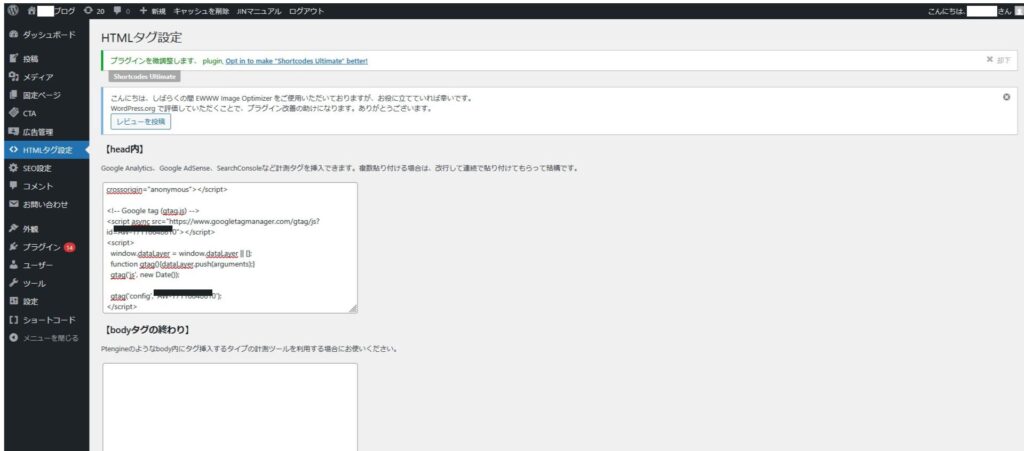Click the SEO設定 gear icon
The image size is (1024, 451).
pos(14,168)
